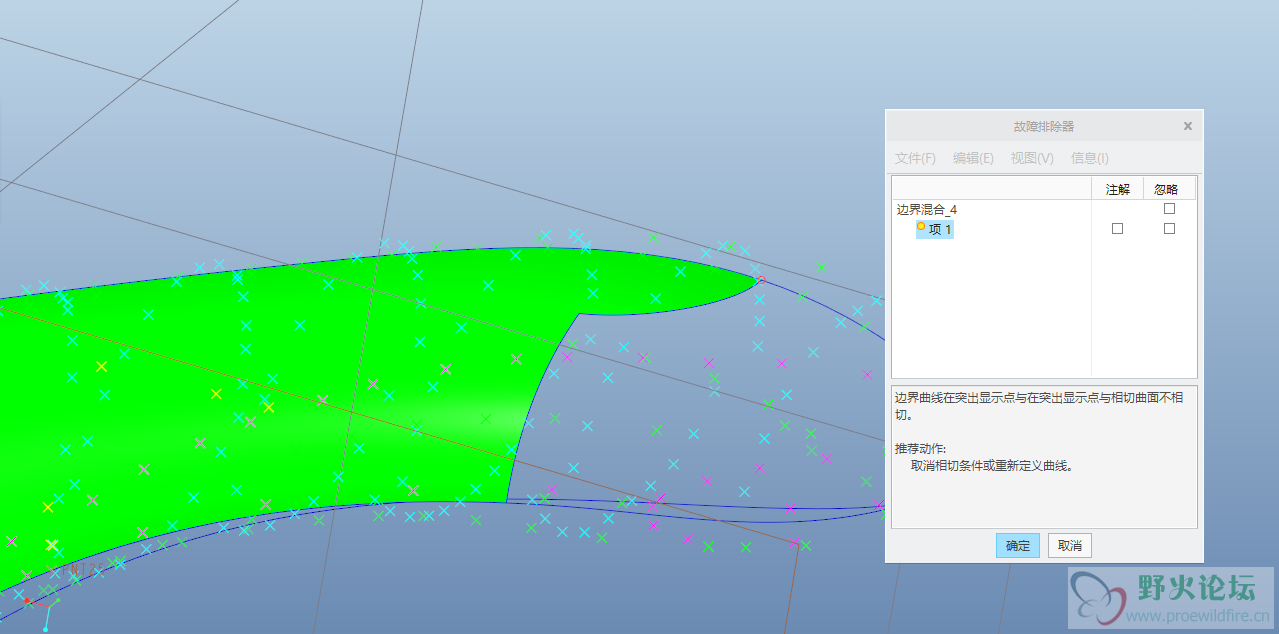The height and width of the screenshot is (634, 1279).
Task: Click the 注解 column header
Action: click(x=1117, y=189)
